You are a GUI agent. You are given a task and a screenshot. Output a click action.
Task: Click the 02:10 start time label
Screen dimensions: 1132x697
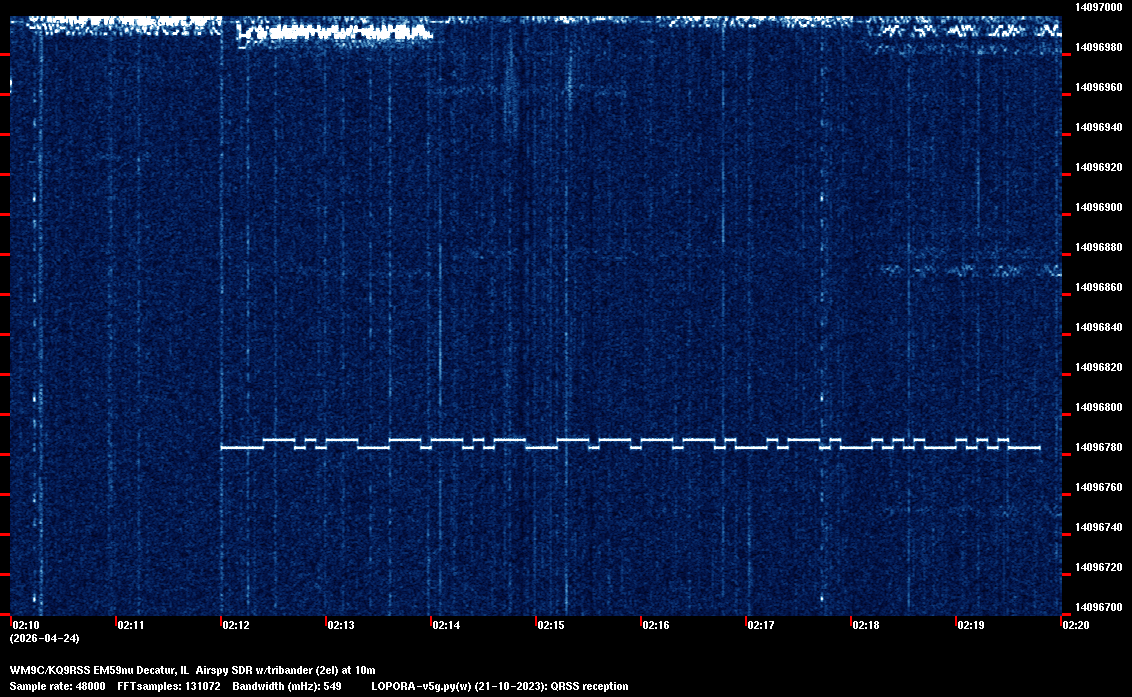click(x=27, y=625)
